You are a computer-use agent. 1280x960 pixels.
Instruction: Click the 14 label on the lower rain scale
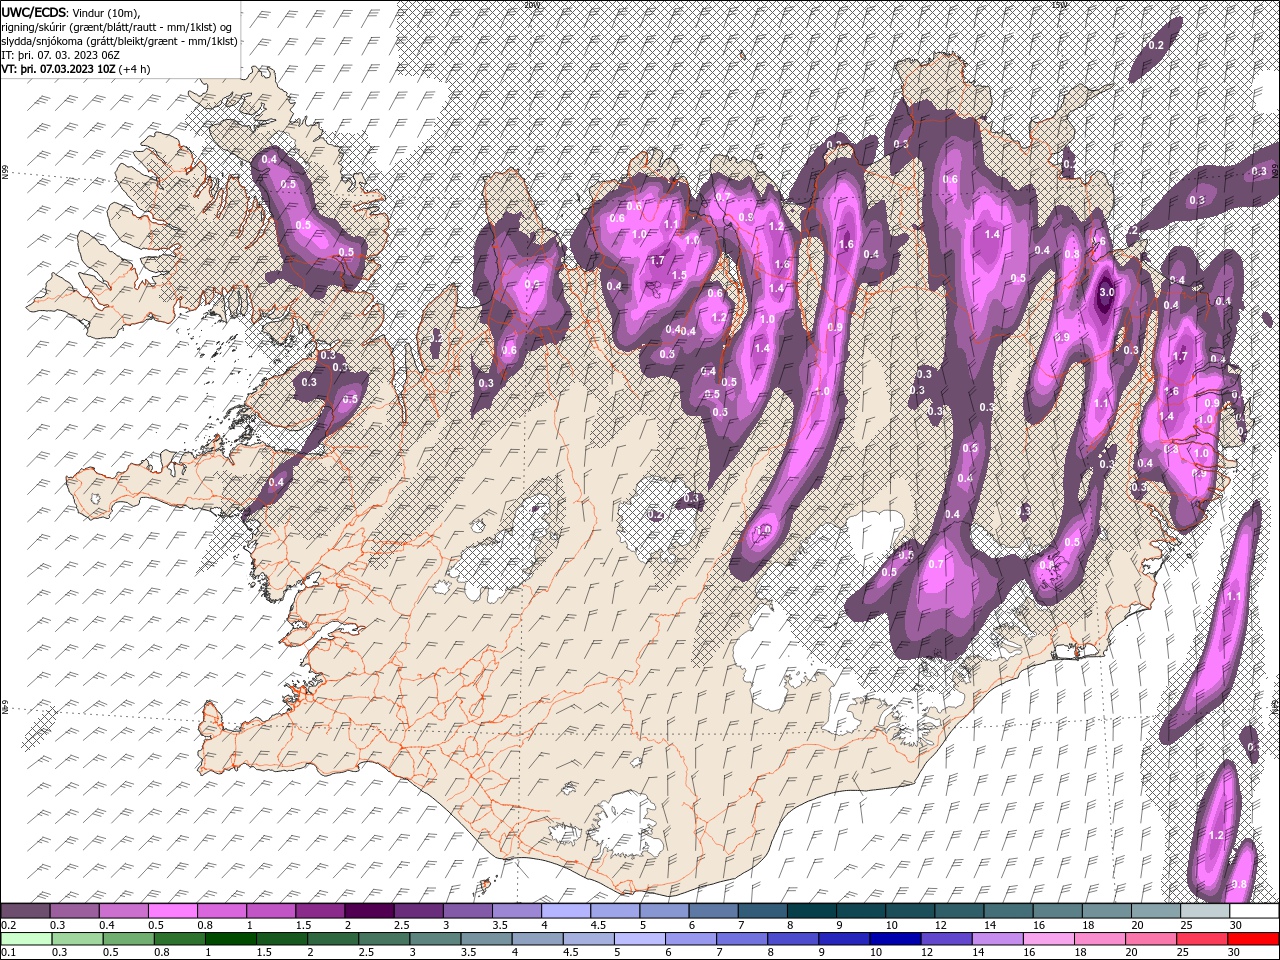click(980, 952)
